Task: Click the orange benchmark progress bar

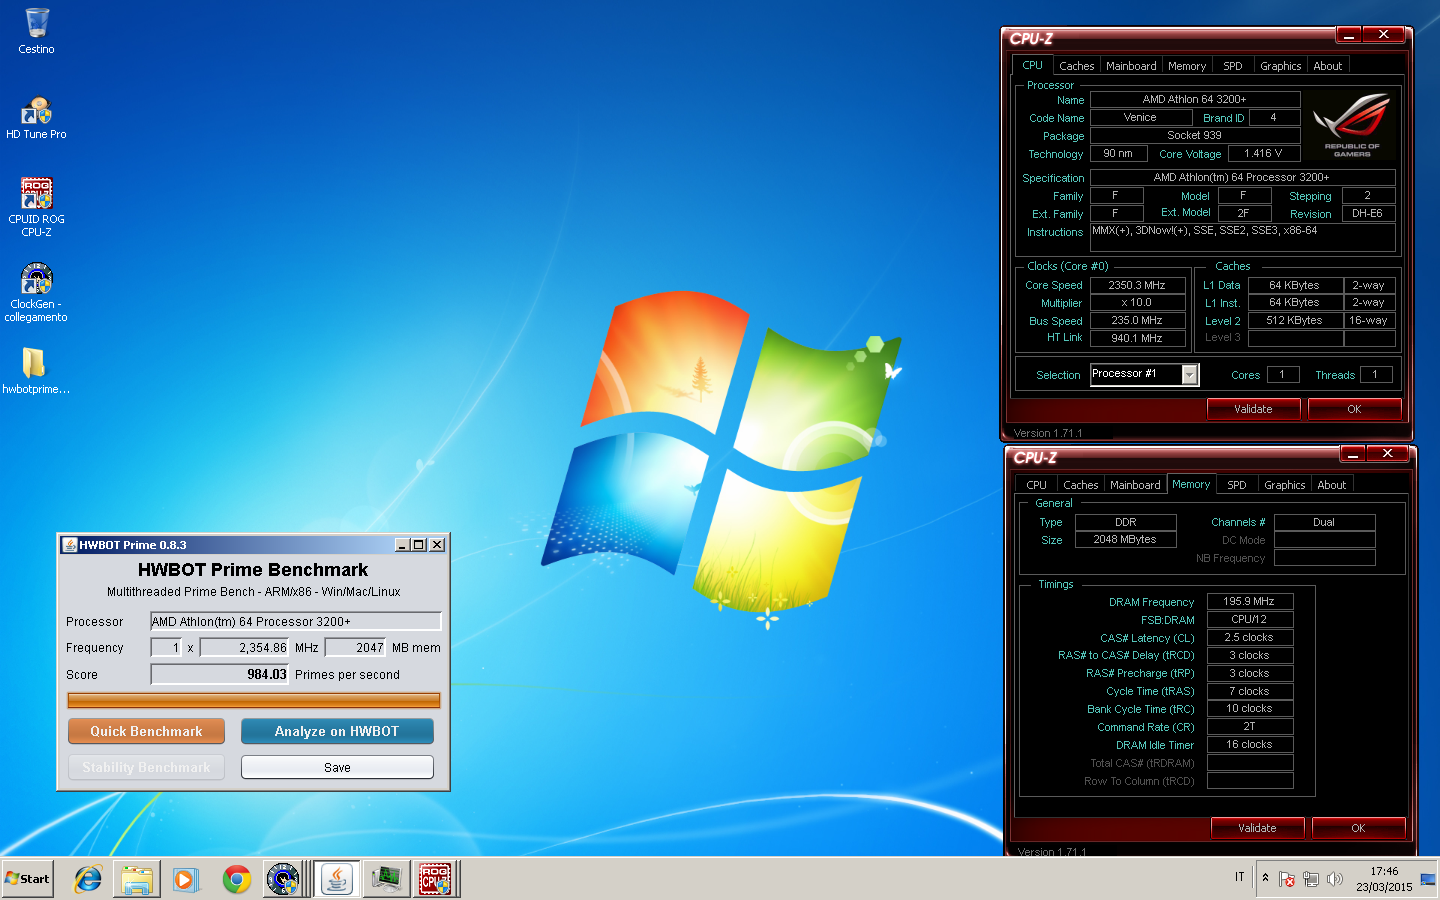Action: (x=253, y=700)
